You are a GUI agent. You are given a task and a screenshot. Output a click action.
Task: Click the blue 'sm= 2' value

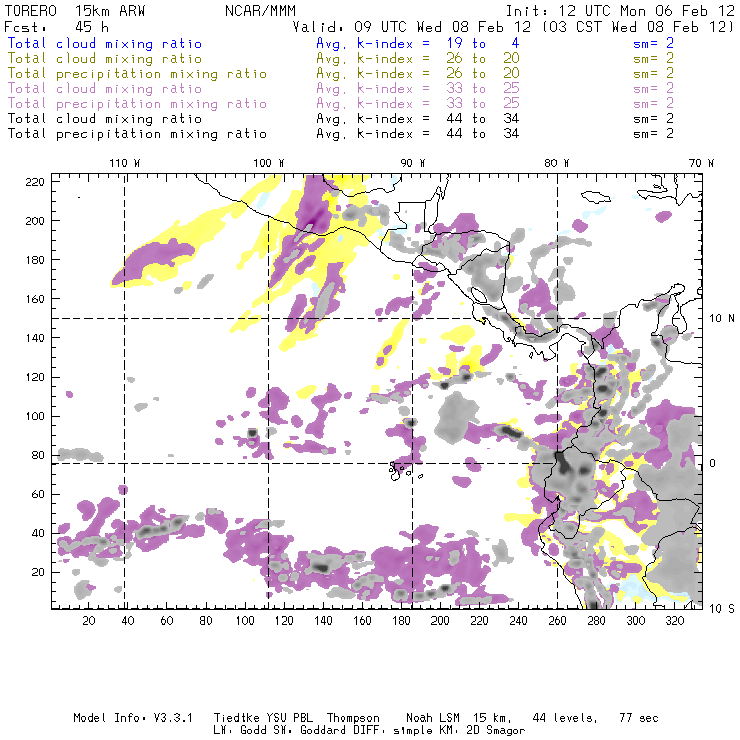pos(653,43)
